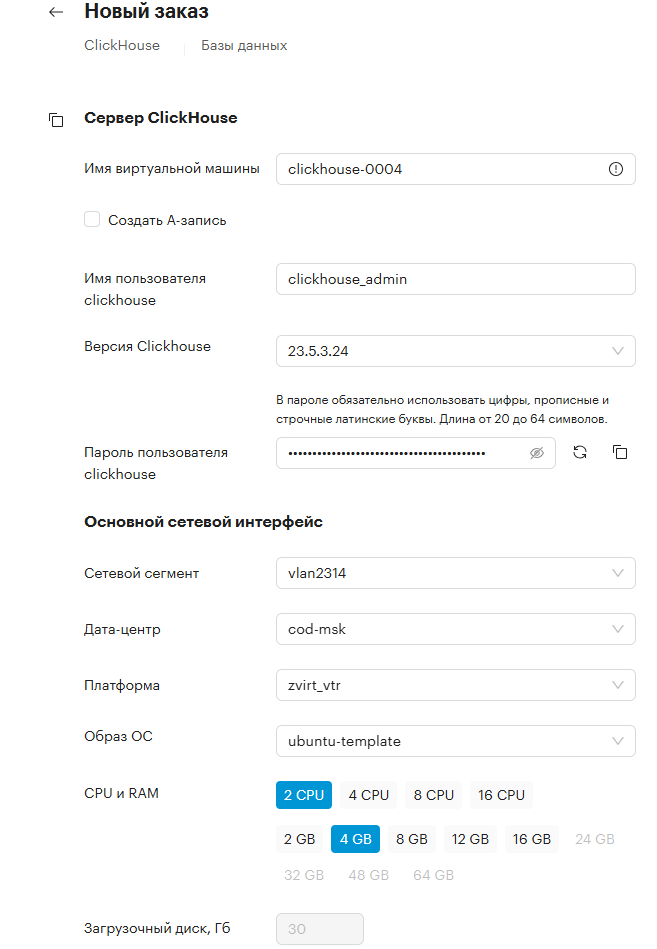657x949 pixels.
Task: Select the 2 CPU option
Action: coord(304,795)
